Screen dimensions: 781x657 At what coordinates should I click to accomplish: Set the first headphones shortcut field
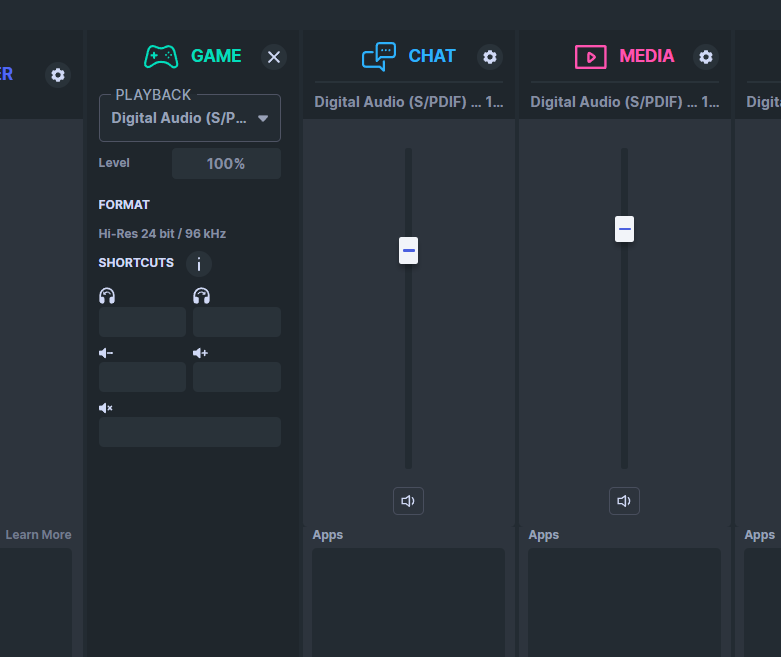(x=142, y=322)
